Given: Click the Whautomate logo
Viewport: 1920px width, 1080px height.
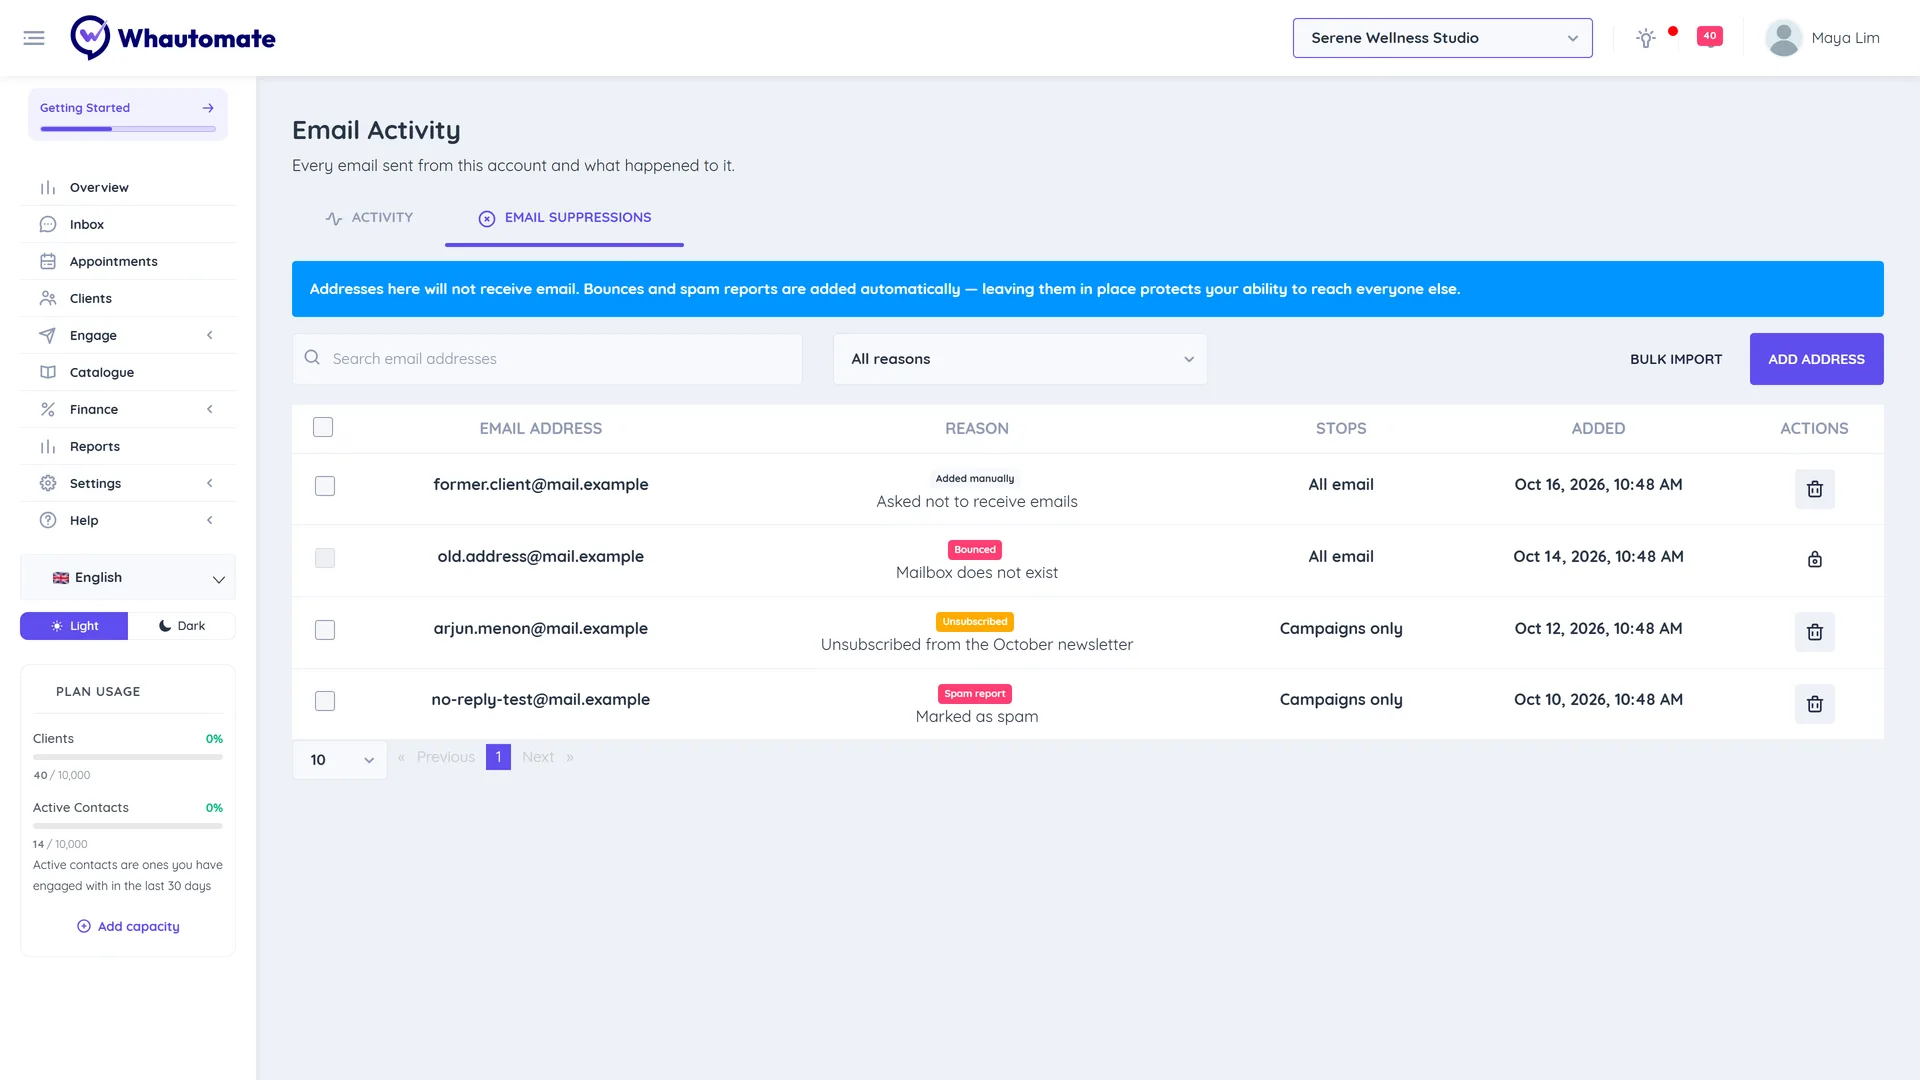Looking at the screenshot, I should point(173,38).
